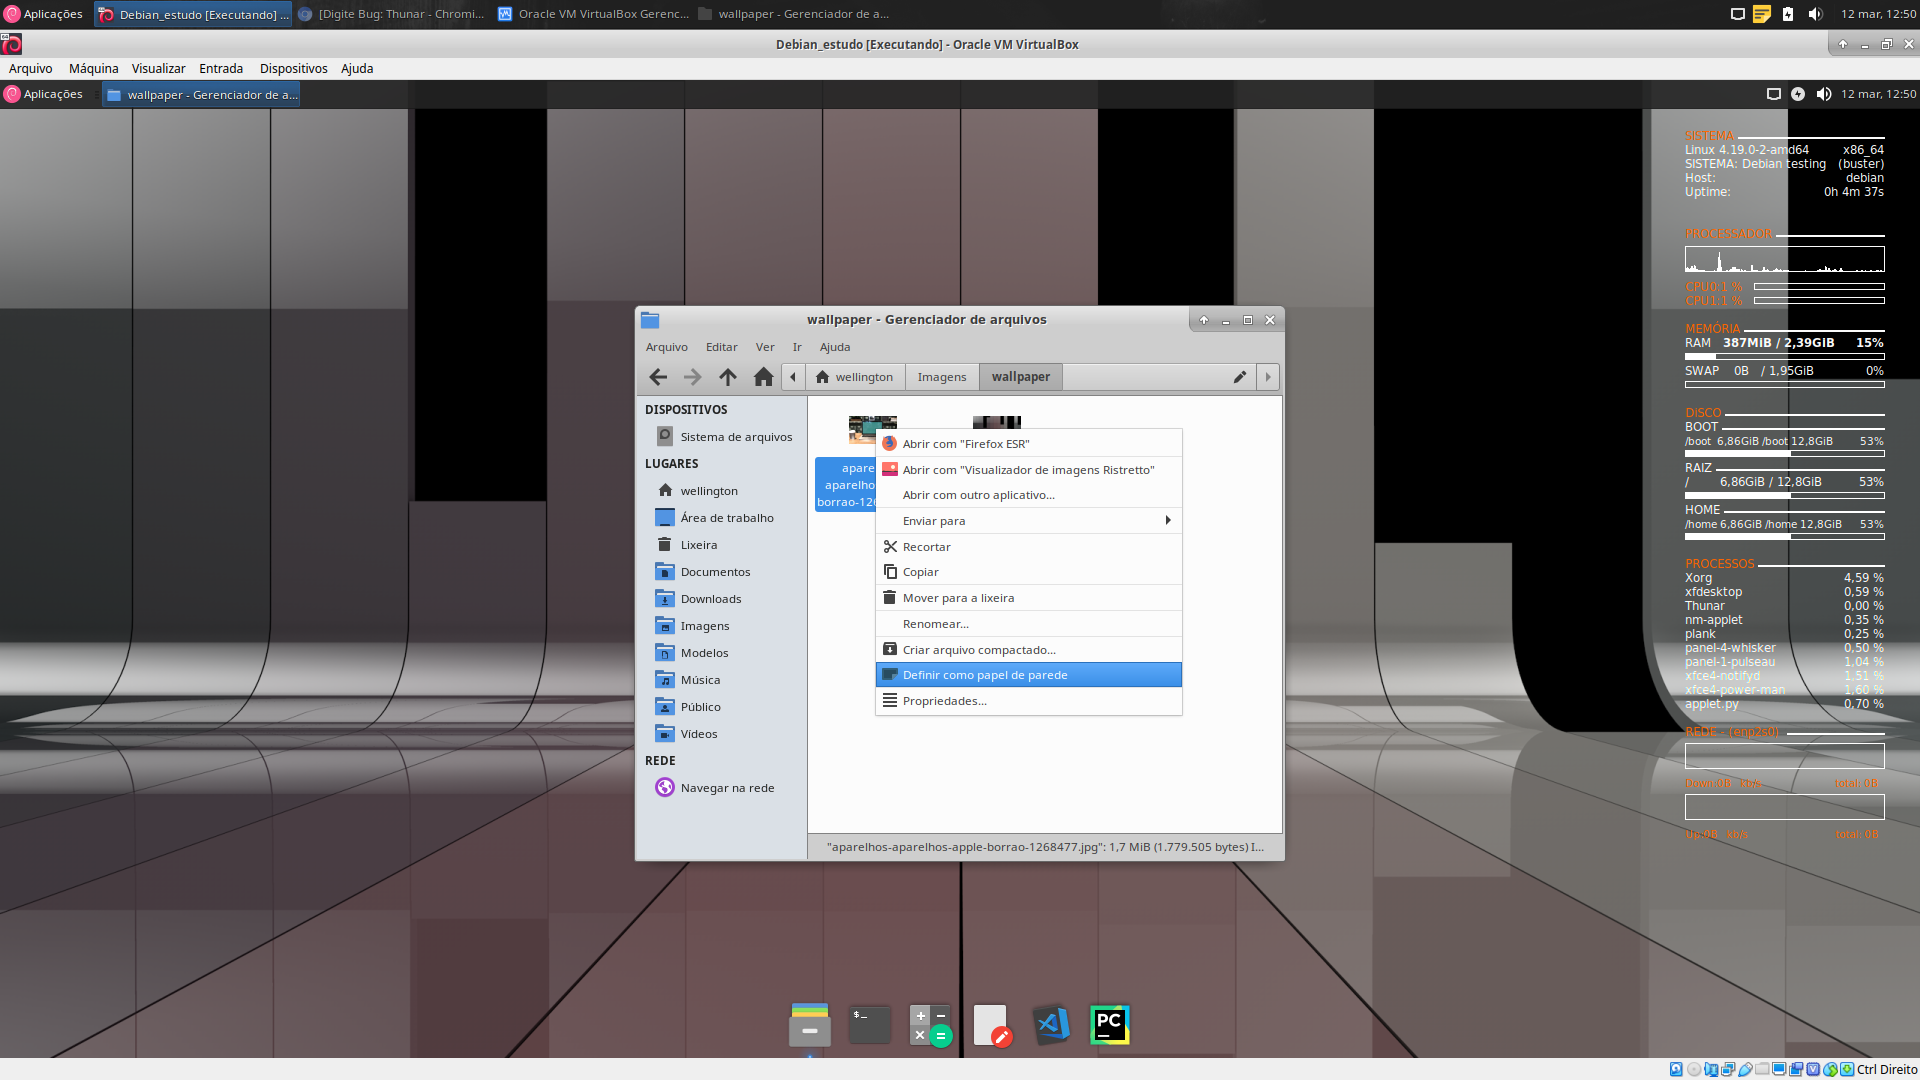The width and height of the screenshot is (1920, 1080).
Task: Launch PyCharm from the dock
Action: (1109, 1025)
